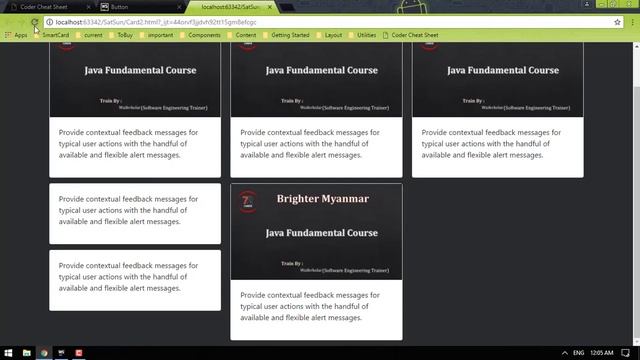This screenshot has width=640, height=360.
Task: Open the current bookmark folder
Action: pyautogui.click(x=89, y=35)
